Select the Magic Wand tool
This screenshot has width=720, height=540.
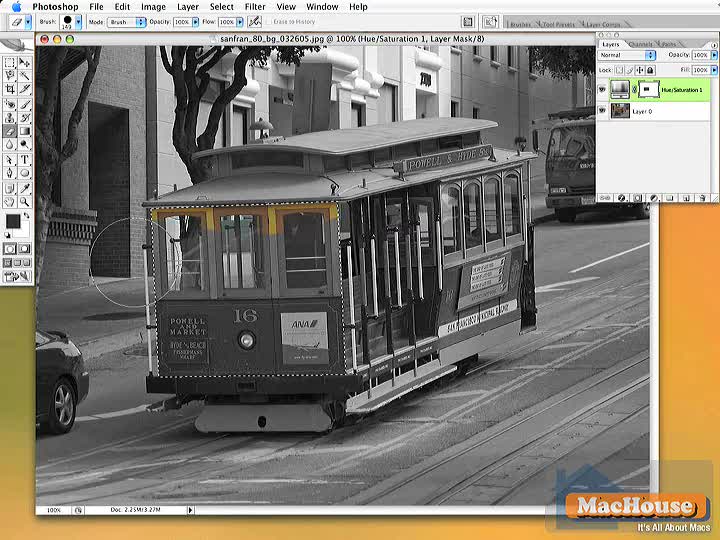(x=24, y=75)
